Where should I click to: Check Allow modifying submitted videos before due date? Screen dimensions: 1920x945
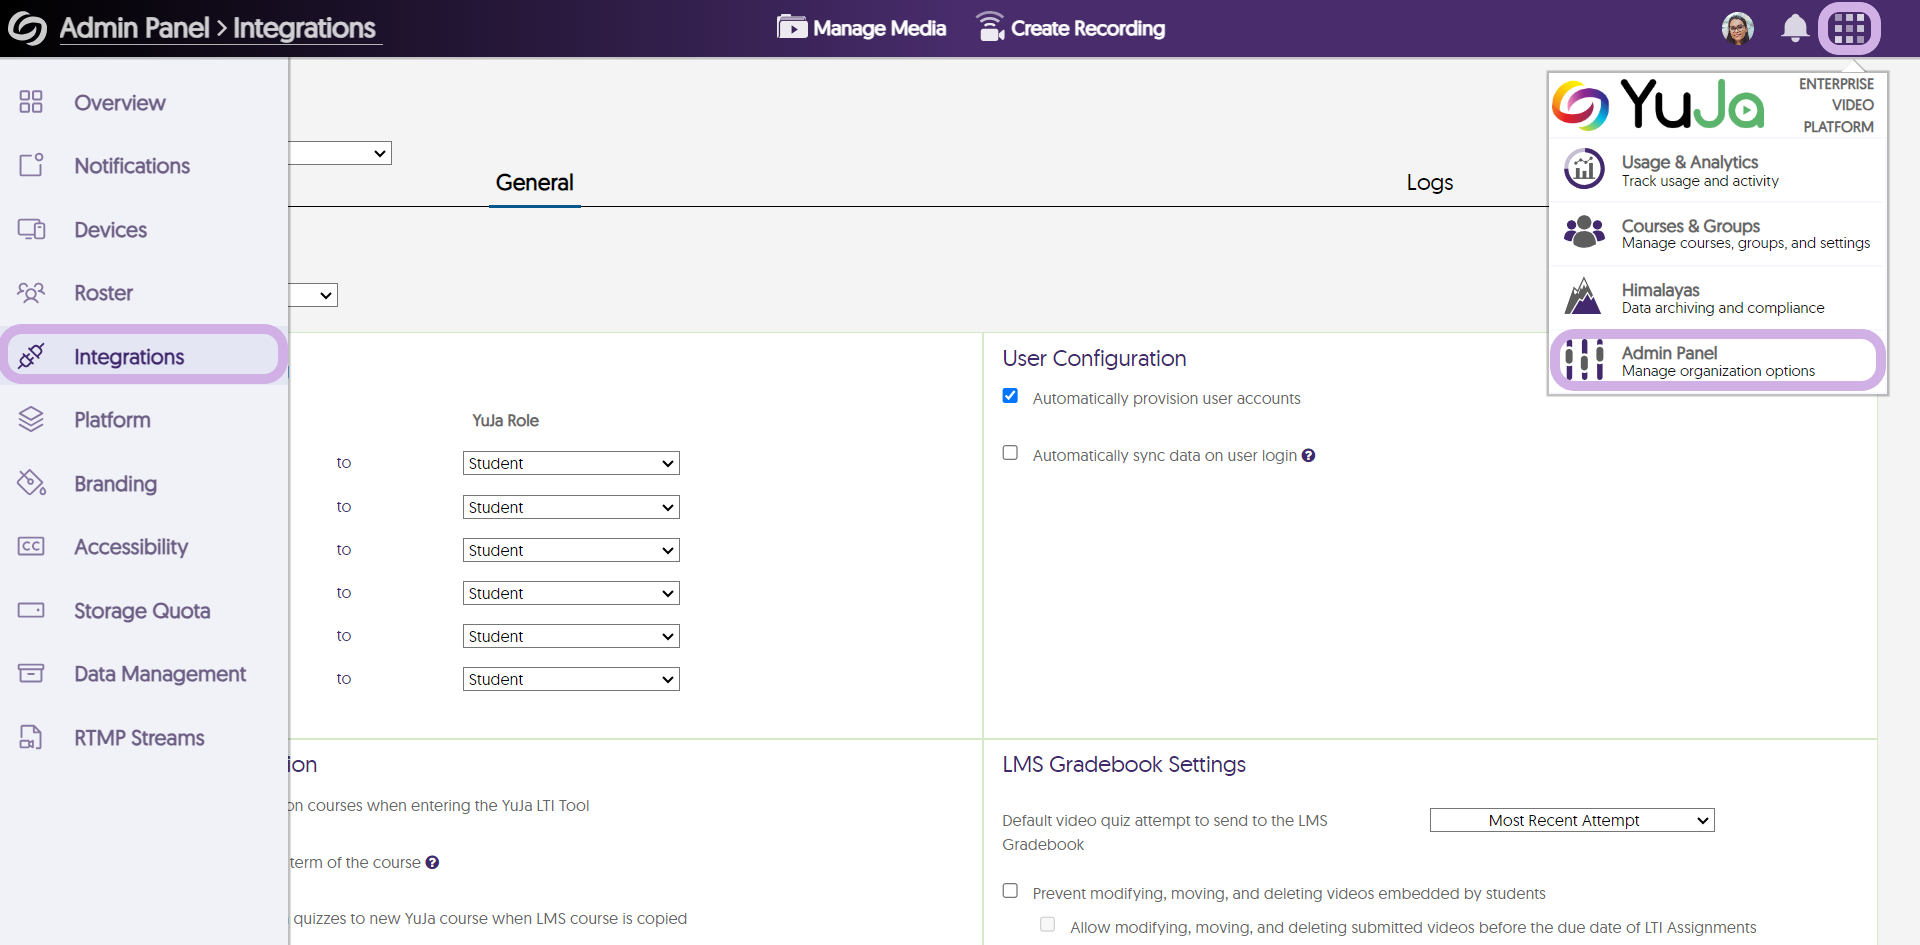click(x=1047, y=925)
